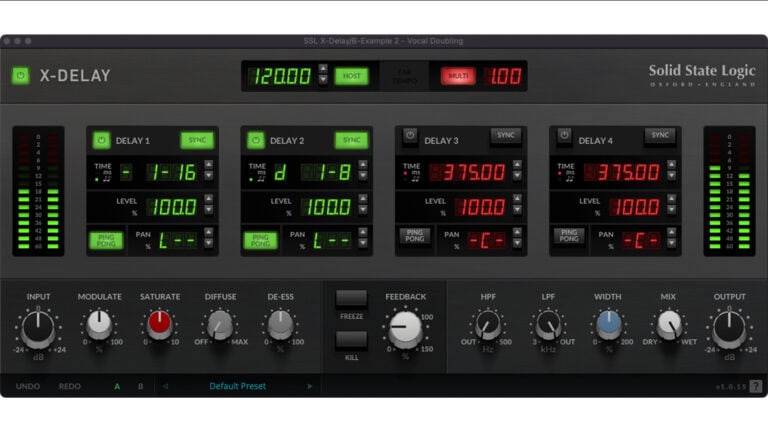768x432 pixels.
Task: Select preset slot A
Action: coord(117,386)
